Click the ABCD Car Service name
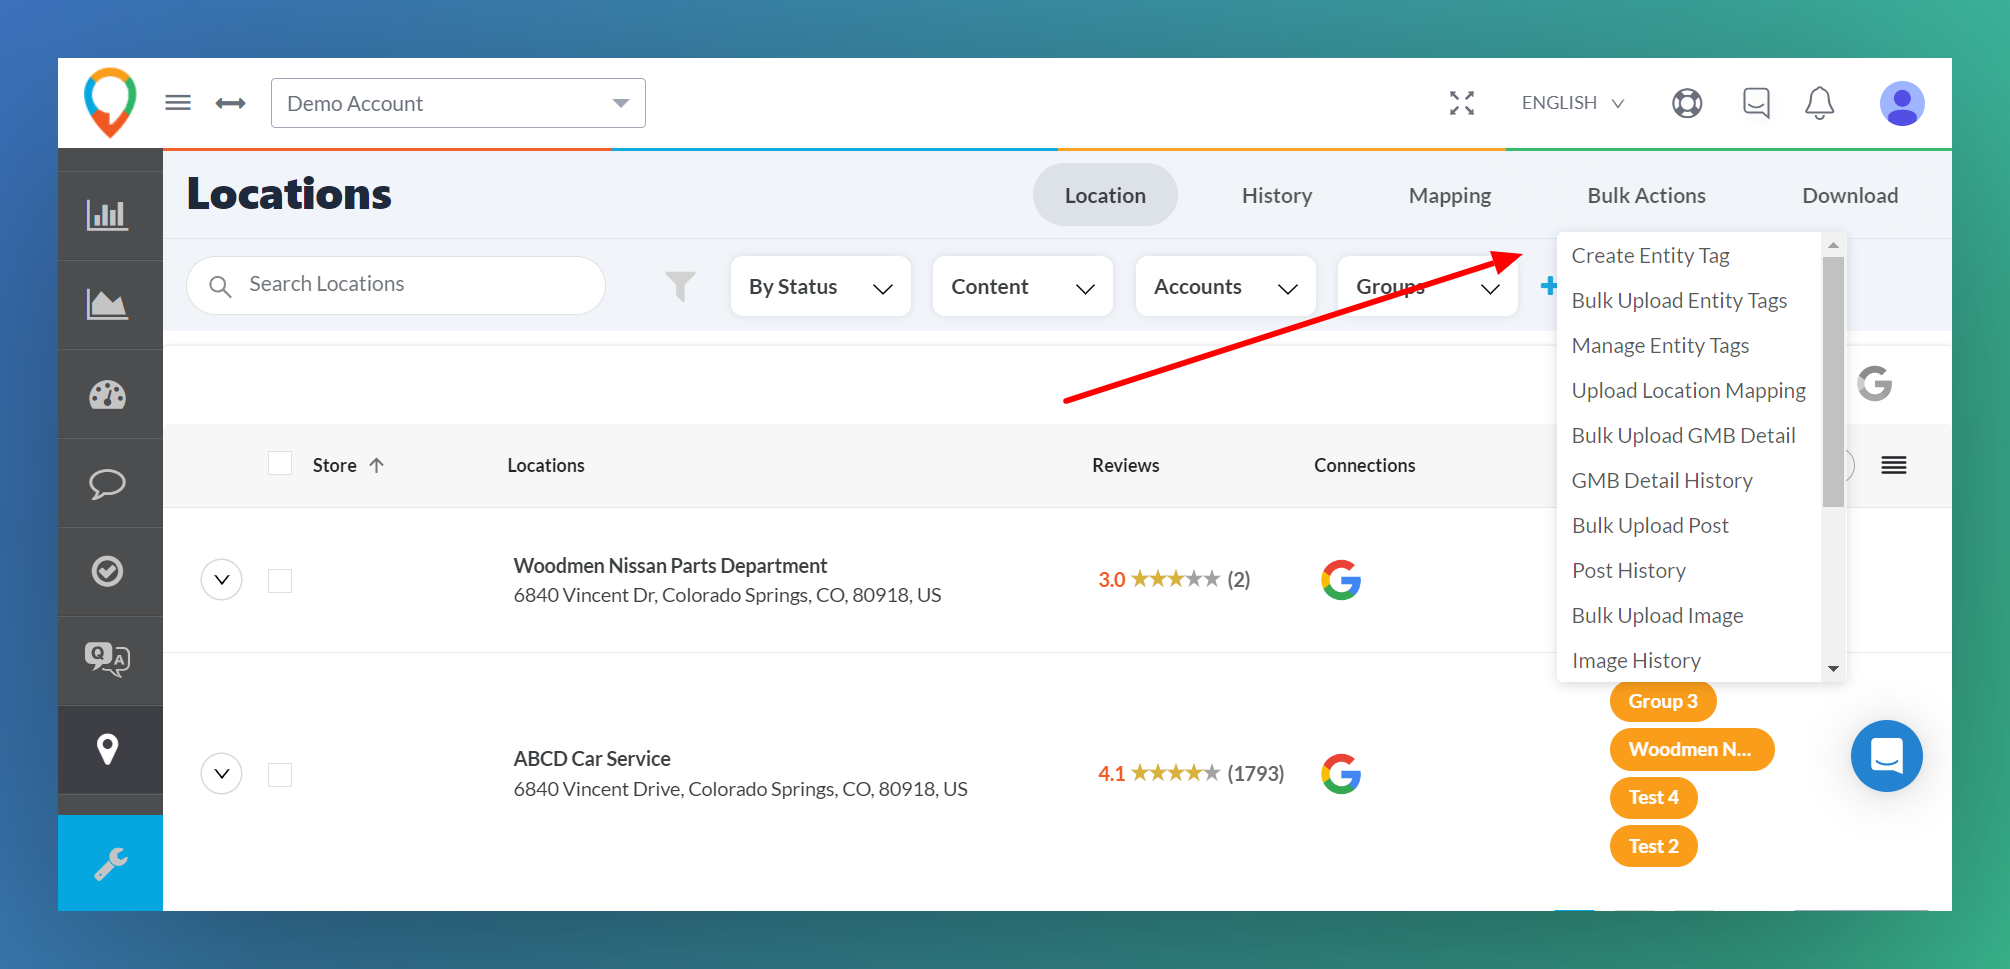Viewport: 2010px width, 969px height. click(592, 759)
